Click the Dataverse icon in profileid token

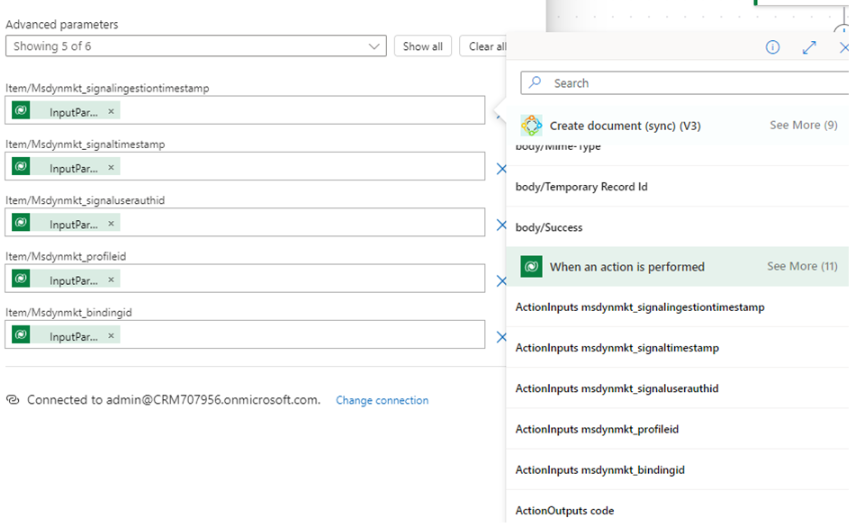pyautogui.click(x=21, y=279)
